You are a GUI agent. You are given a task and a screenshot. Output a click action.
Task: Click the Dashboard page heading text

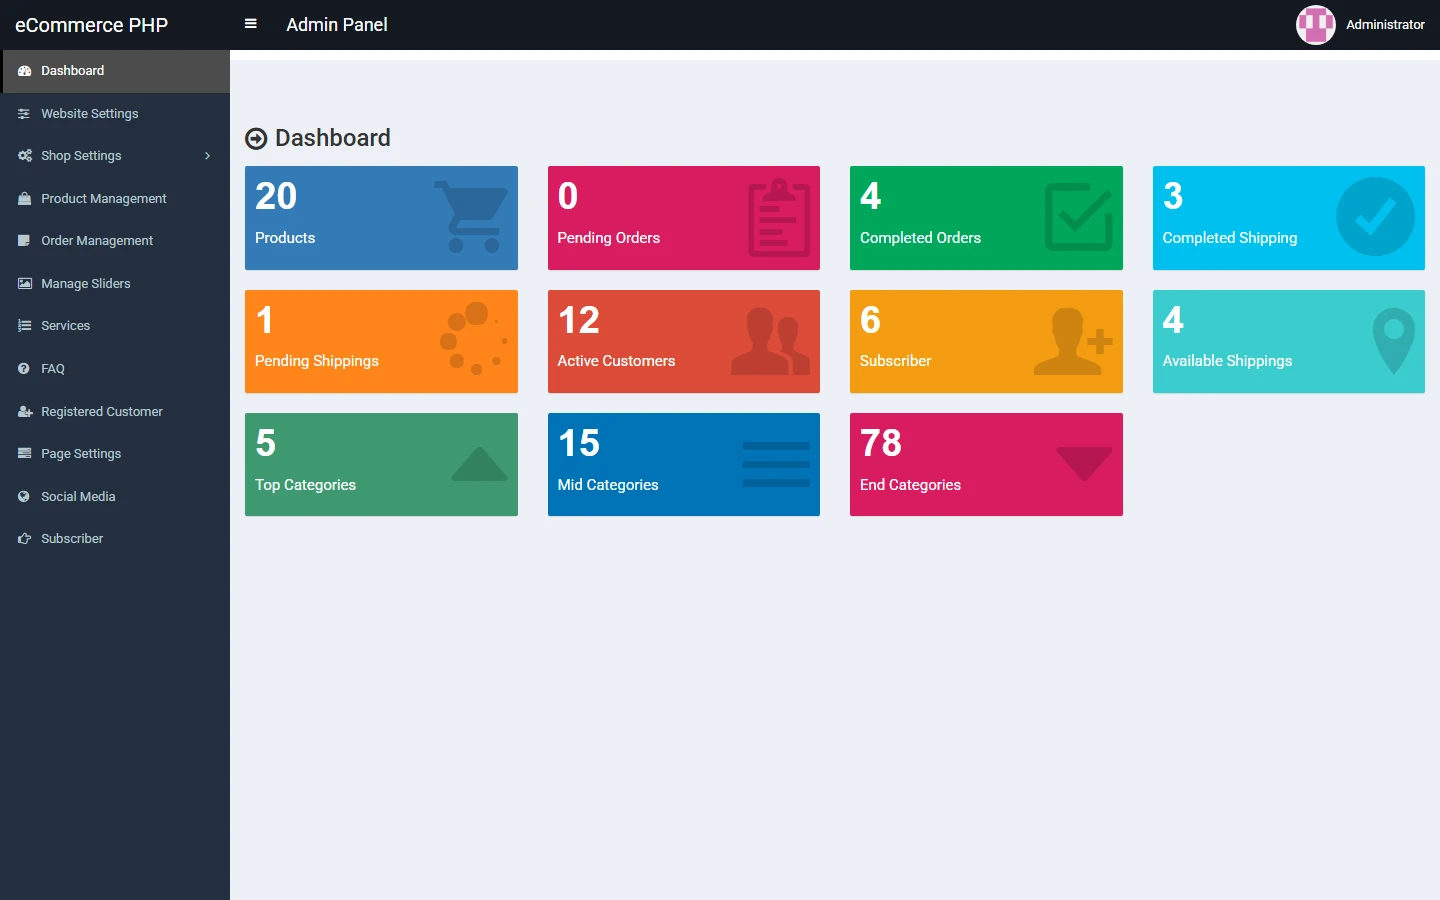click(x=333, y=138)
